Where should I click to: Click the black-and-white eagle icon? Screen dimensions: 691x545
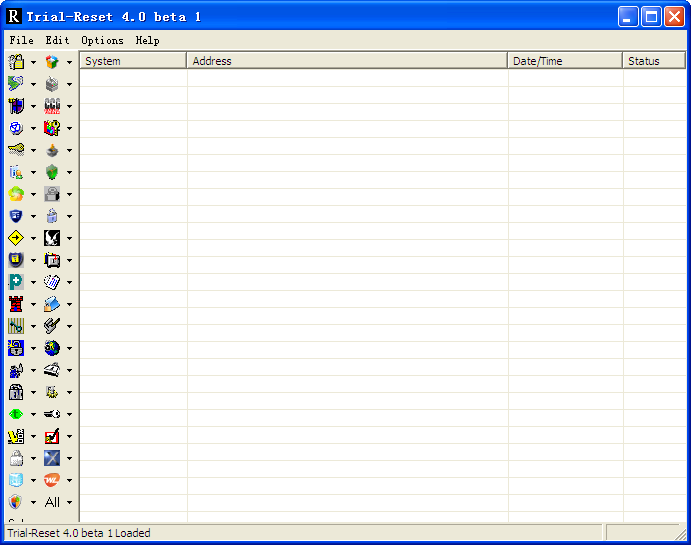pos(52,238)
